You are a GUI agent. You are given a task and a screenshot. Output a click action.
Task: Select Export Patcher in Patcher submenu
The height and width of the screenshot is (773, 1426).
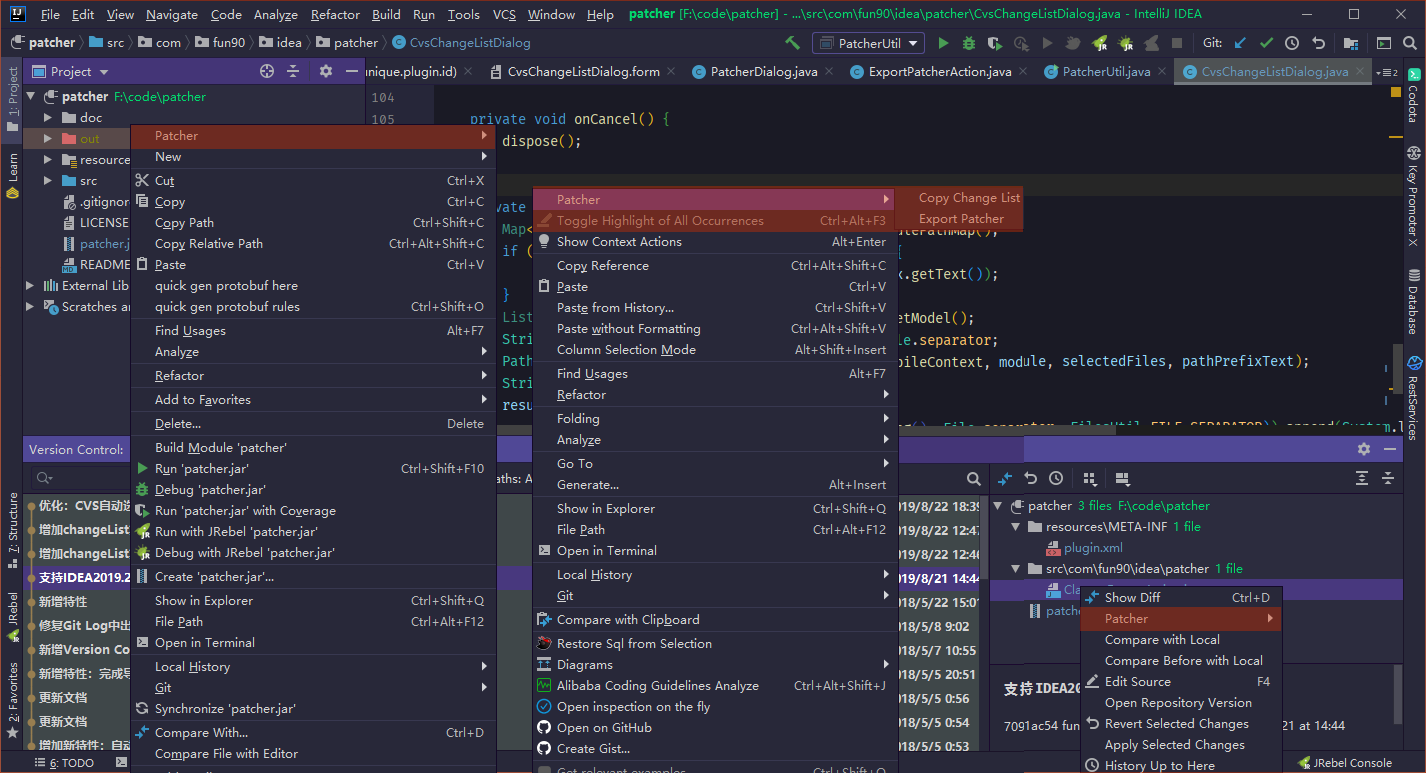tap(961, 219)
